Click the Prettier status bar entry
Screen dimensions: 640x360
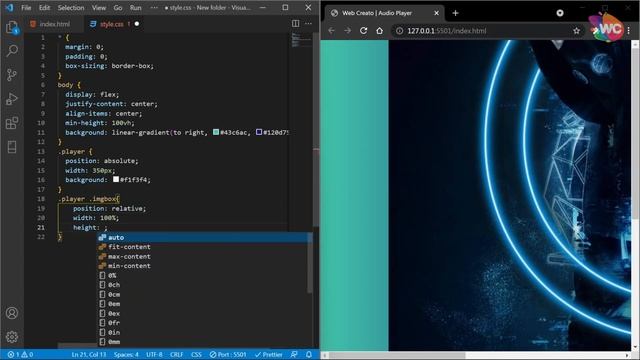coord(269,355)
